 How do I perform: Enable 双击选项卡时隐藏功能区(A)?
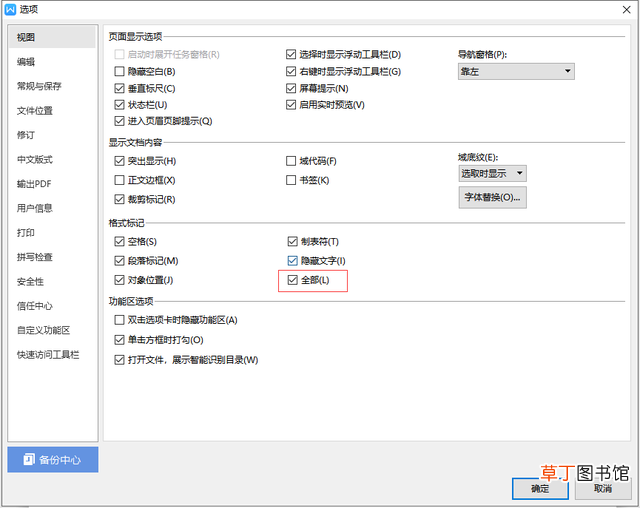point(119,320)
